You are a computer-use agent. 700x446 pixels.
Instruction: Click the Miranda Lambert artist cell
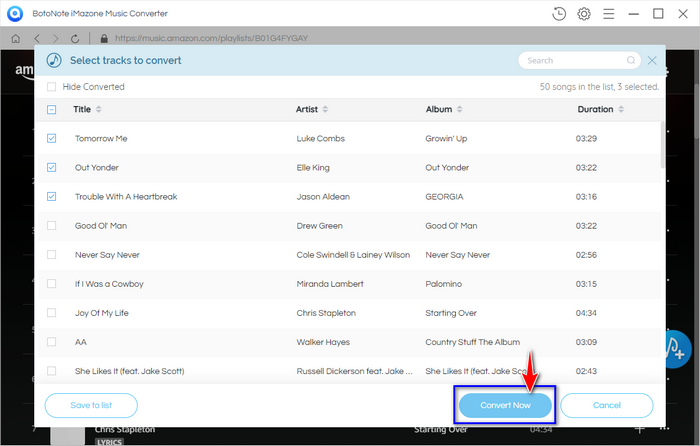[x=330, y=283]
